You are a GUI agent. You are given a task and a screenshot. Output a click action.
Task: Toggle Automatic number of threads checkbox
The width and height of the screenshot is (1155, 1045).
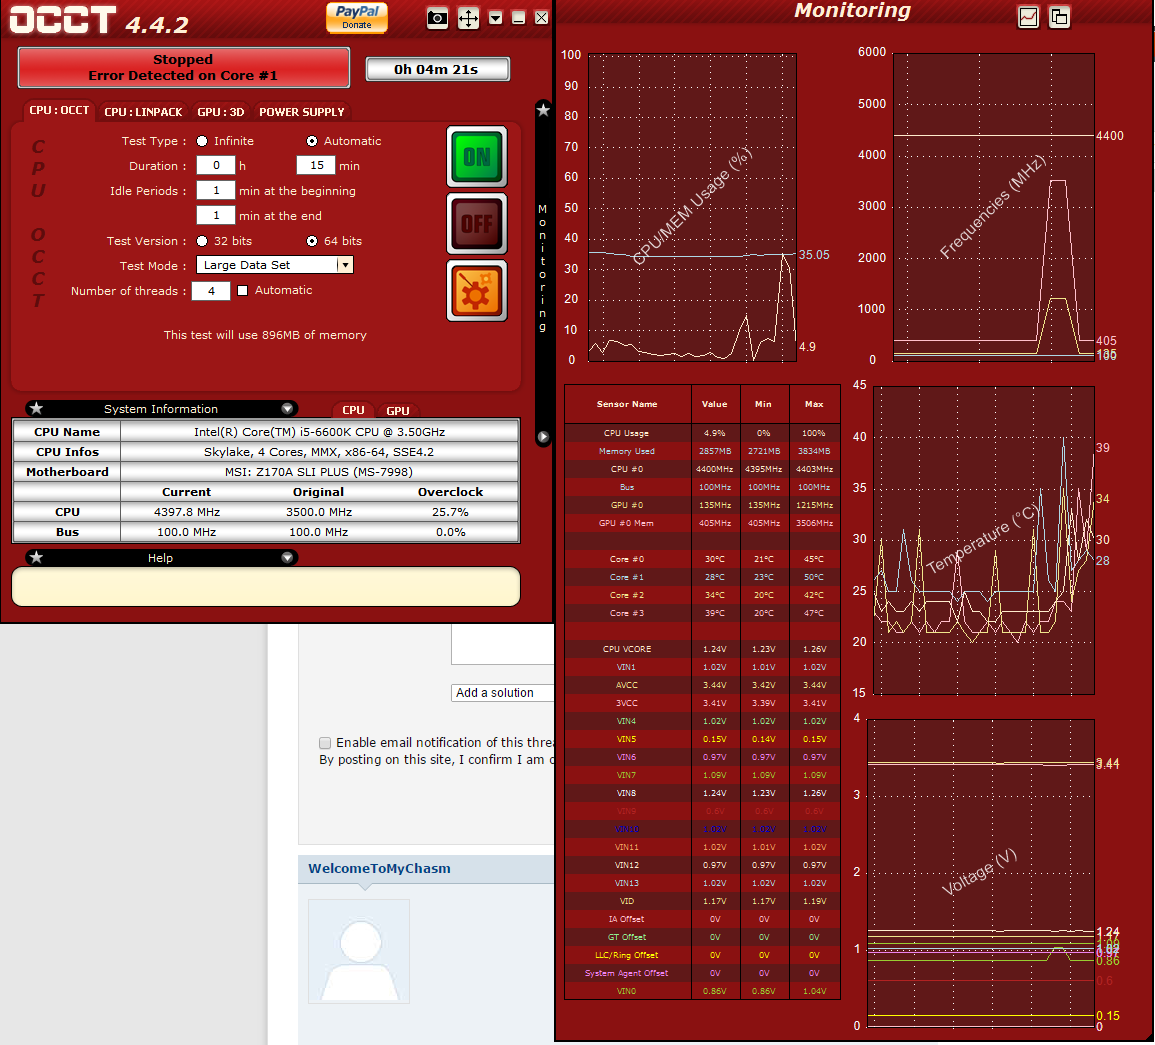242,290
